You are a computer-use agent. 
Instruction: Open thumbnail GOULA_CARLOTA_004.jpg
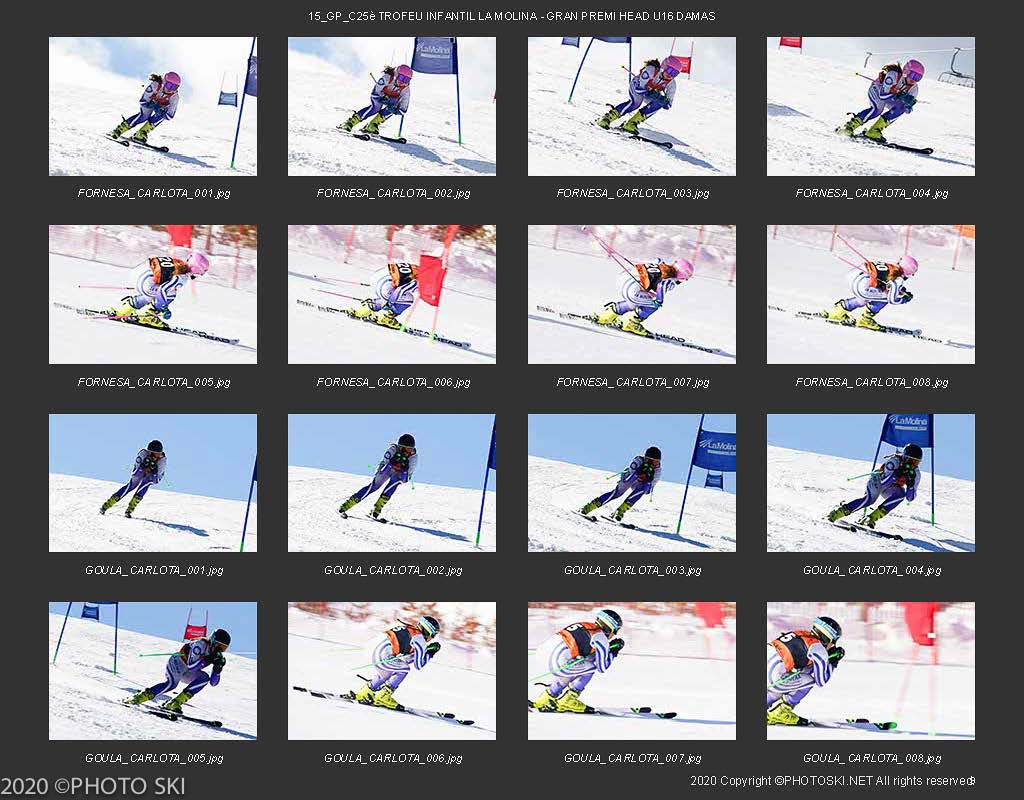pos(871,483)
